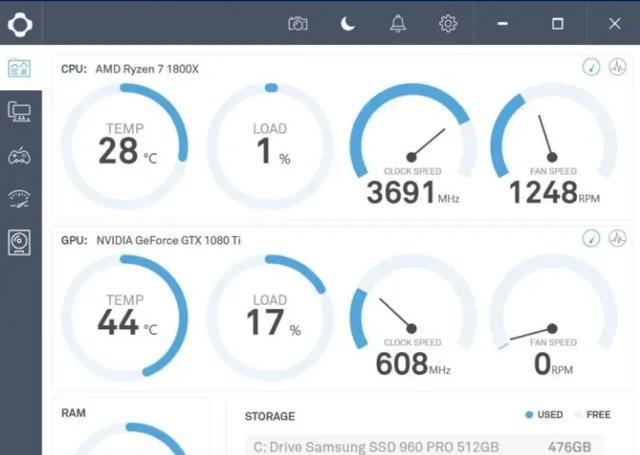Open the games controller sidebar tab
This screenshot has height=455, width=640.
point(19,156)
